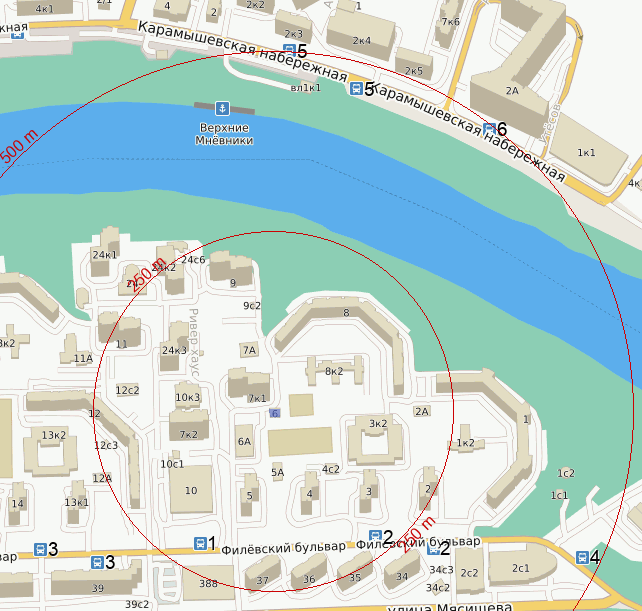Click building 13к2 on the map
This screenshot has width=642, height=611.
53,435
